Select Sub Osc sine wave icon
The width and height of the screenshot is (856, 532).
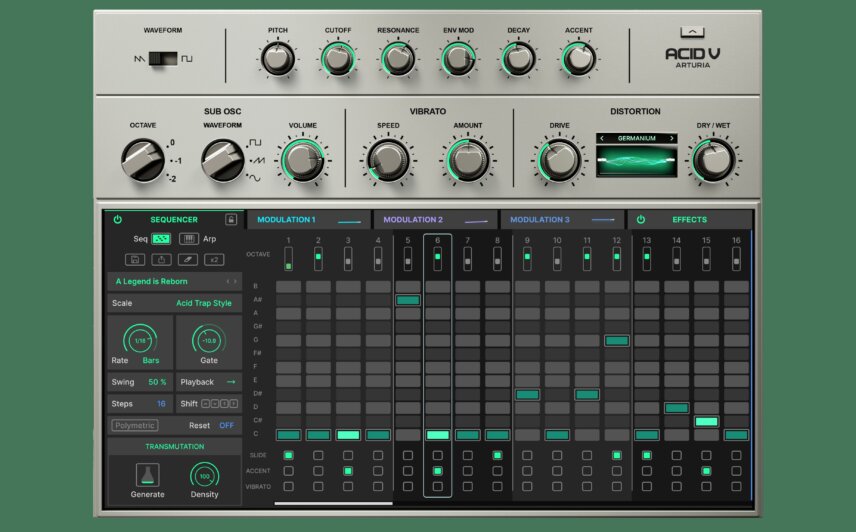pyautogui.click(x=255, y=178)
